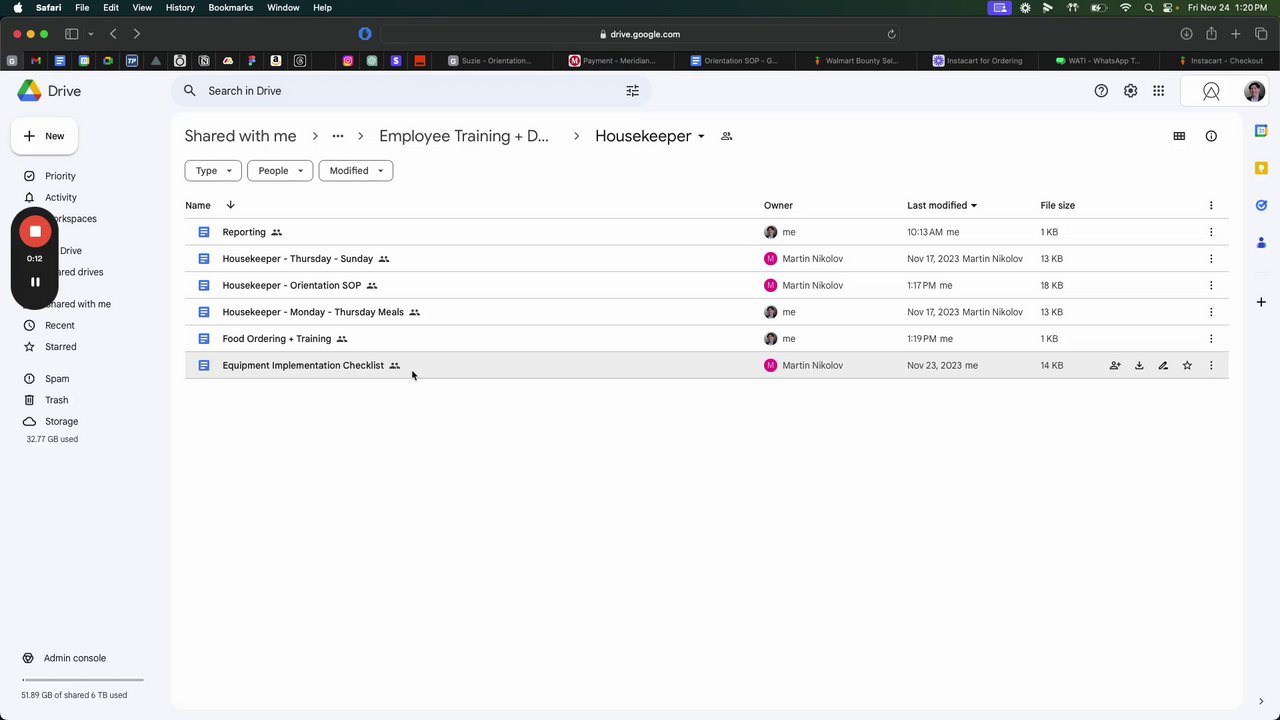Go to the Google Drive home logo
The height and width of the screenshot is (720, 1280).
point(49,91)
